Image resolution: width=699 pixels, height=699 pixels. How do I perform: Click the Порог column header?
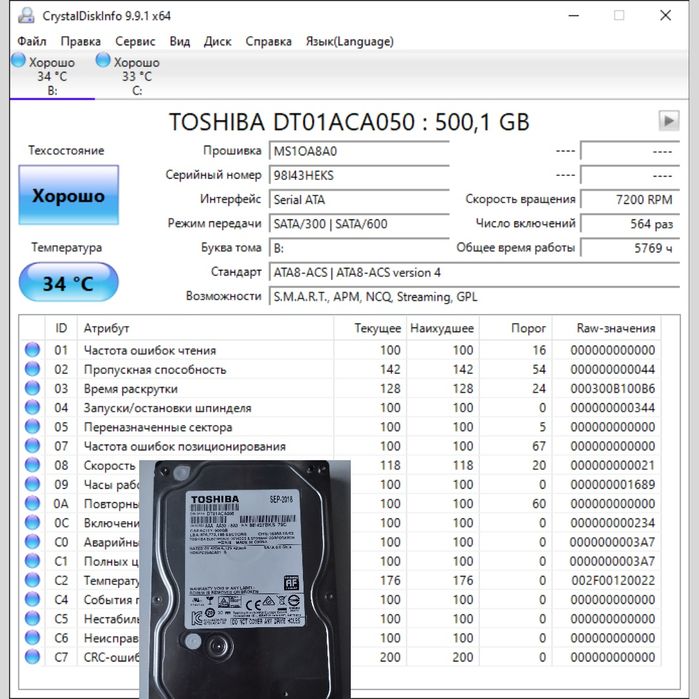[x=516, y=328]
